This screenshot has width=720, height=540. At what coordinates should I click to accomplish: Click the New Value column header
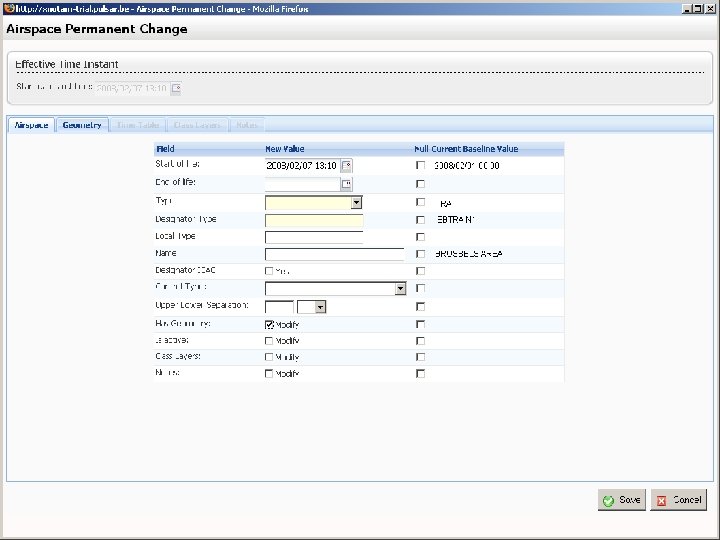click(285, 149)
